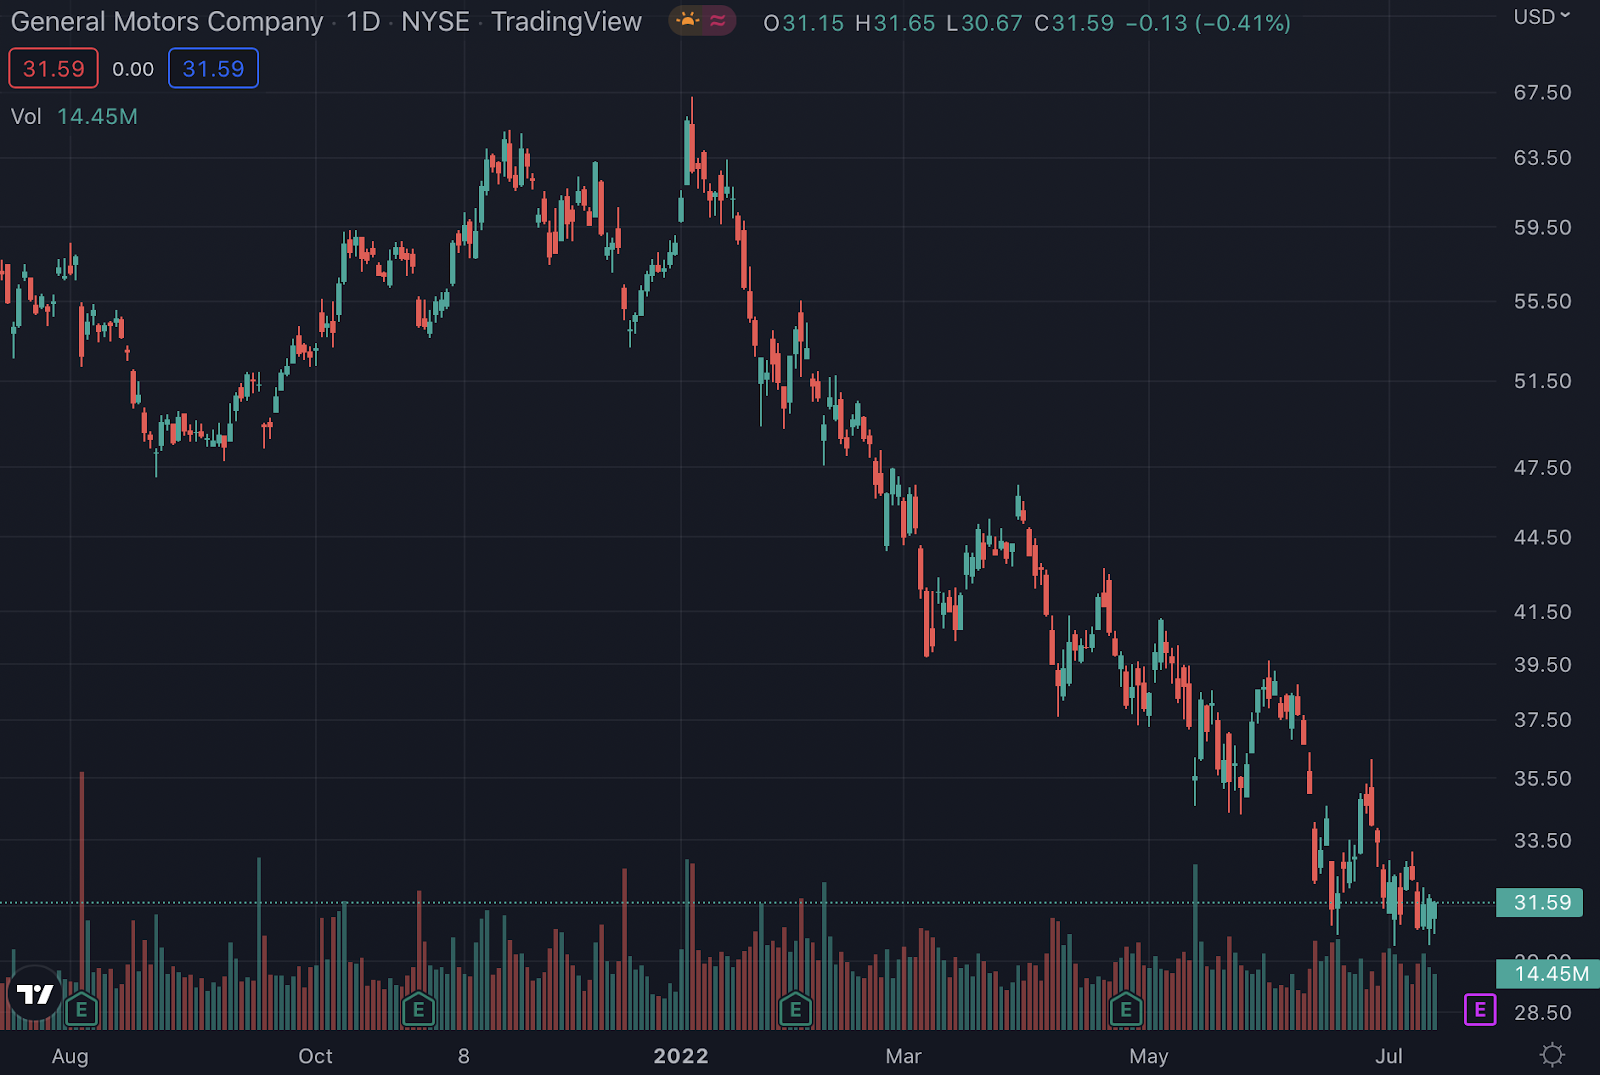This screenshot has height=1075, width=1600.
Task: Click the TradingView text in the chart title
Action: click(x=566, y=22)
